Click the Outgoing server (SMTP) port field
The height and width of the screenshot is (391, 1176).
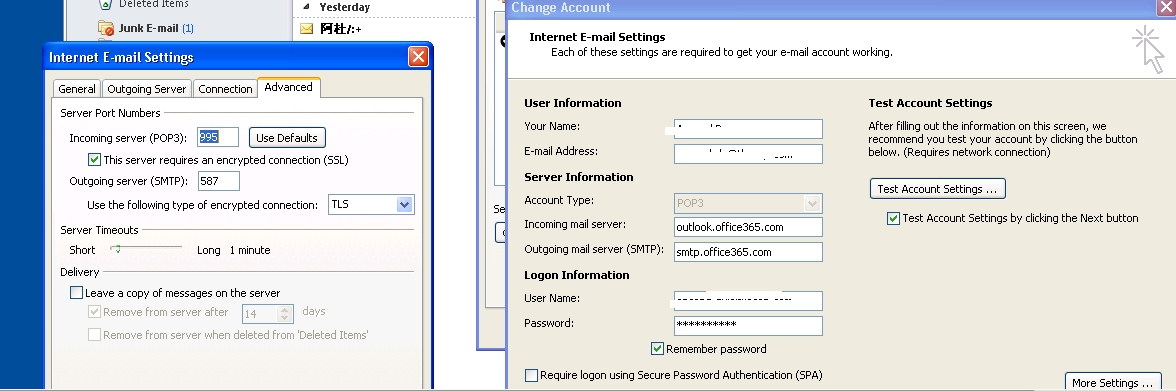coord(218,181)
